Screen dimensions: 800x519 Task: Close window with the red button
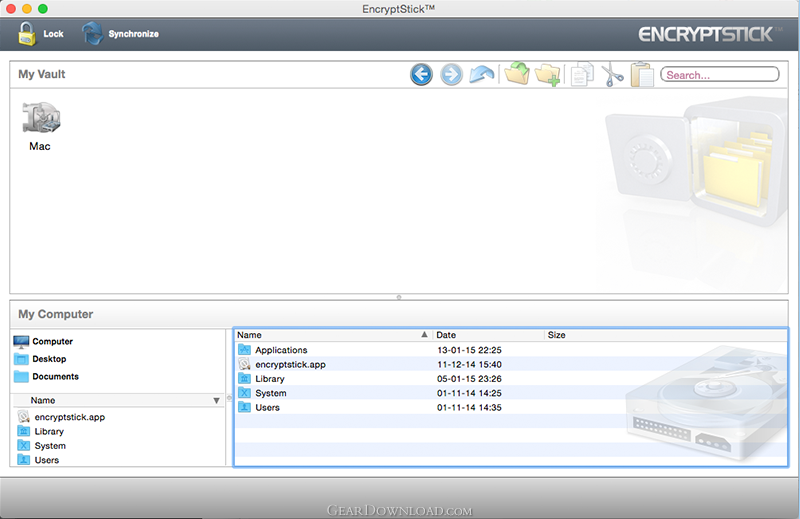11,9
